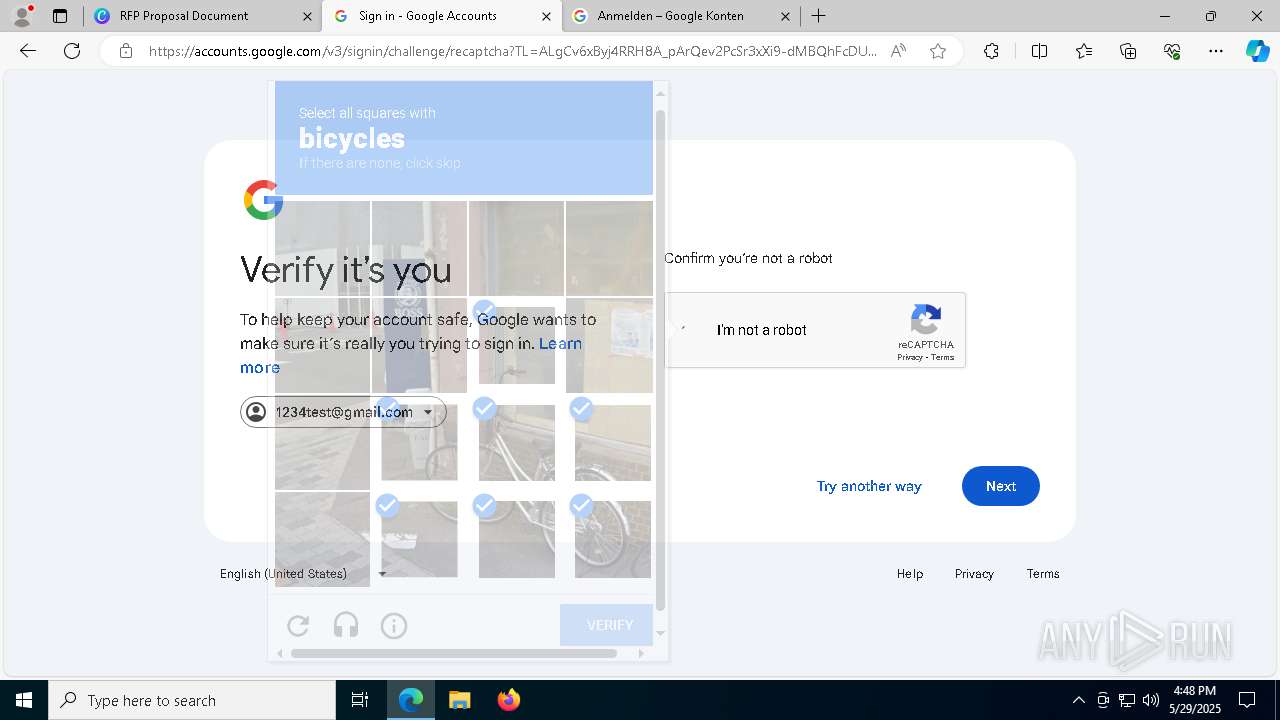Image resolution: width=1280 pixels, height=720 pixels.
Task: Open network status tray icon
Action: coord(1127,700)
